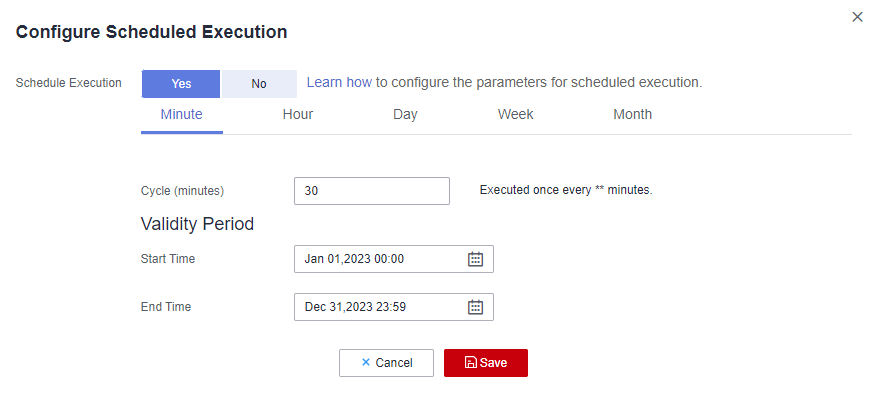Click the Executed once every minutes hint
This screenshot has height=403, width=874.
[566, 190]
